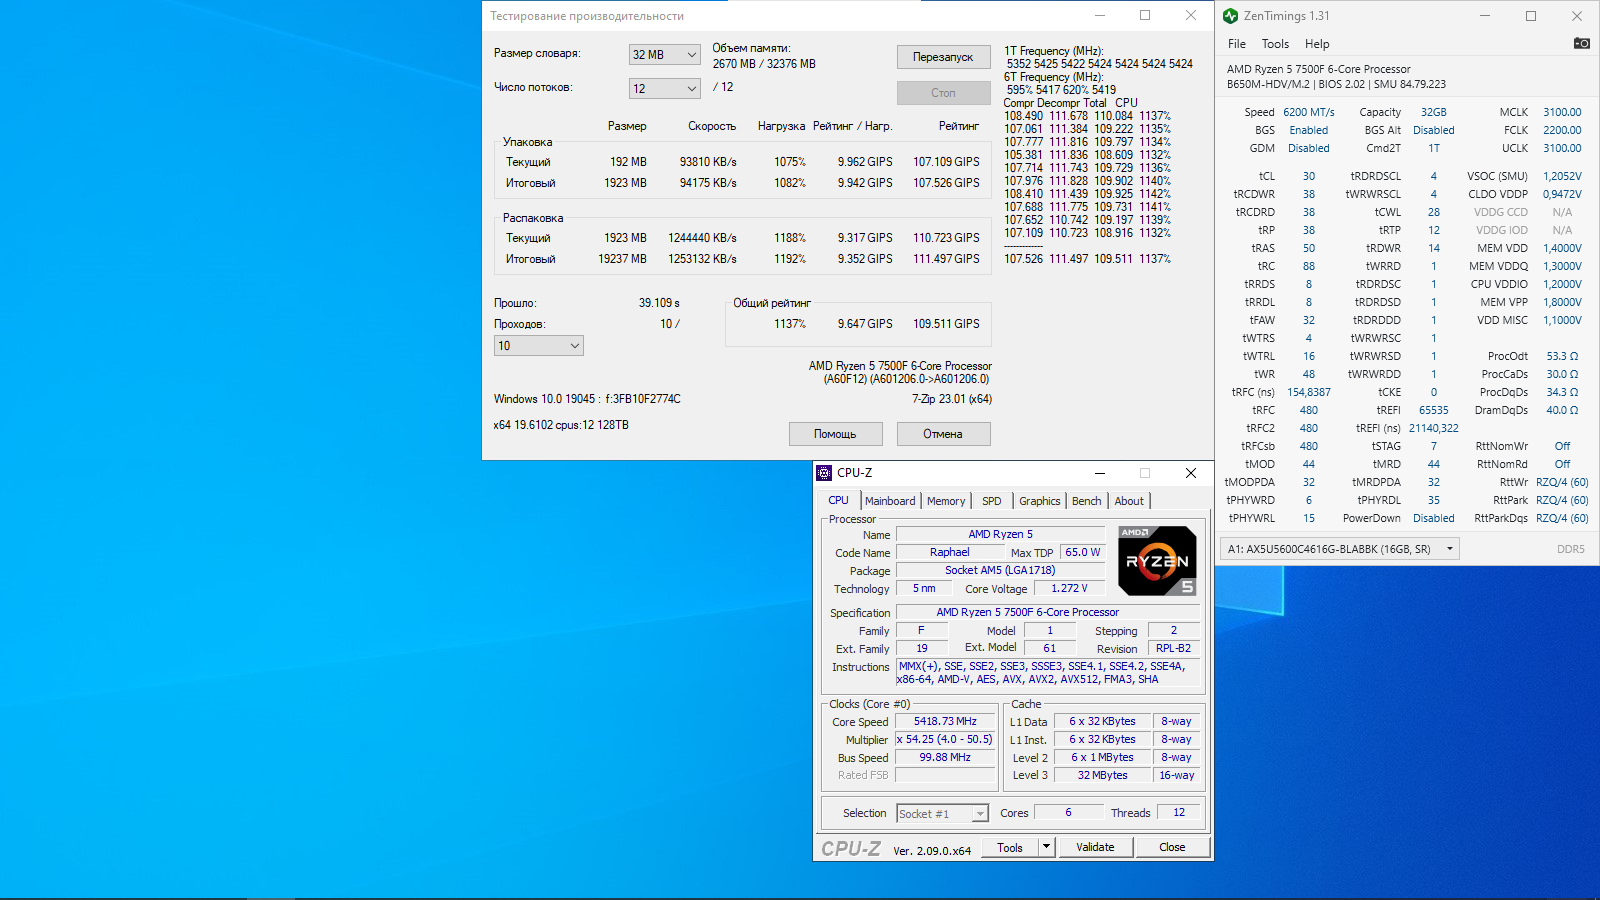The height and width of the screenshot is (900, 1600).
Task: Select the Code Name value Raphael
Action: coord(949,552)
